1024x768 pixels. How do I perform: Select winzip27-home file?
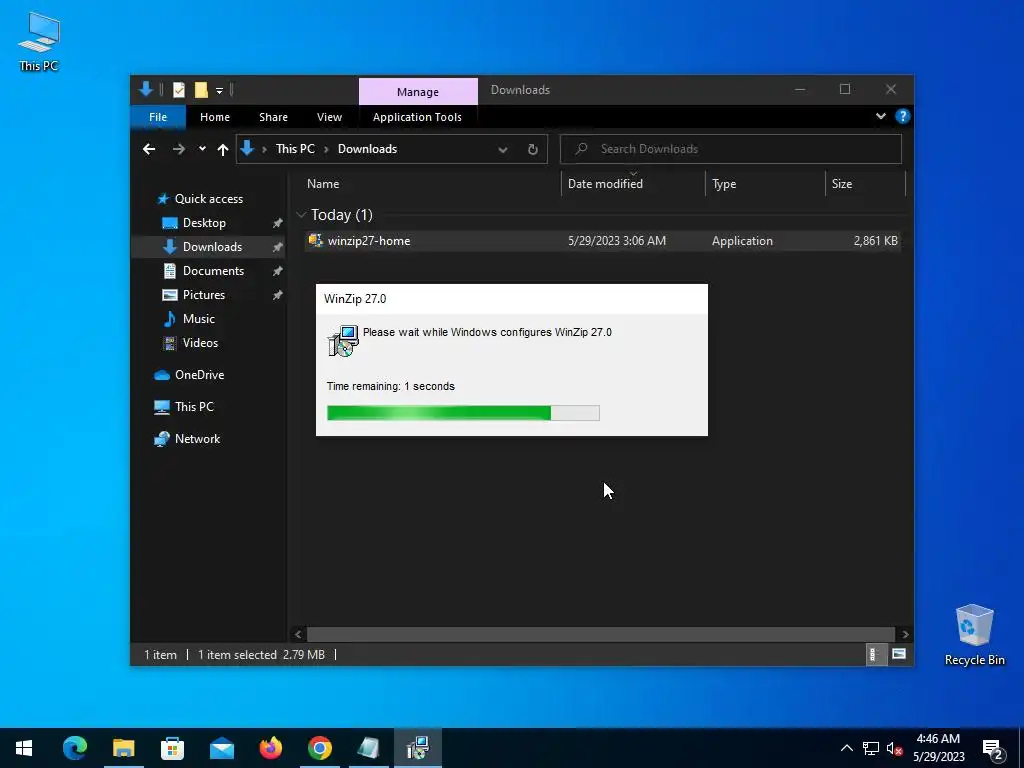[x=603, y=240]
